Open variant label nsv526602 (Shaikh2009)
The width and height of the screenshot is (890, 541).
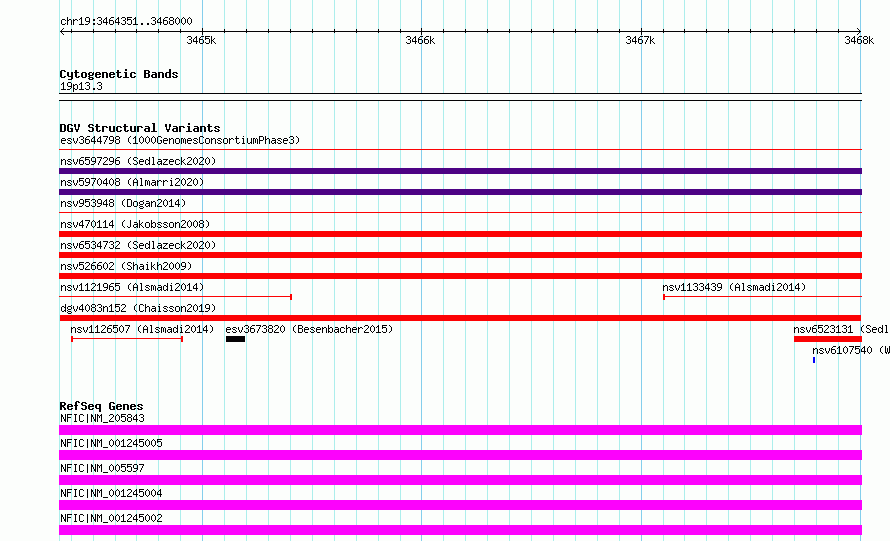(126, 266)
